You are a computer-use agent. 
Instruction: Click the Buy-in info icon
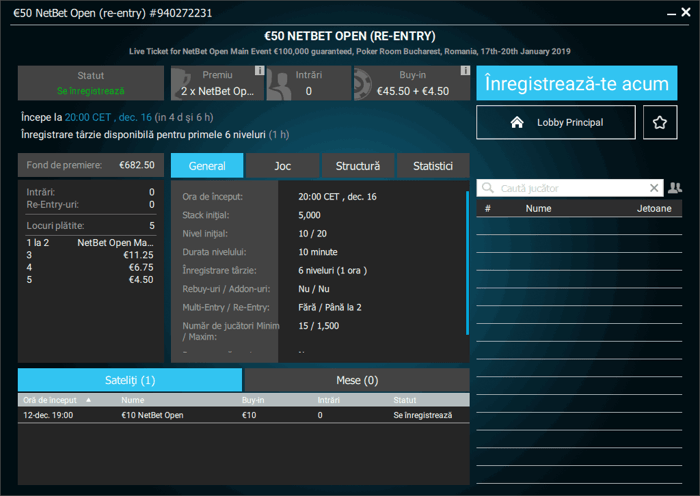click(465, 71)
